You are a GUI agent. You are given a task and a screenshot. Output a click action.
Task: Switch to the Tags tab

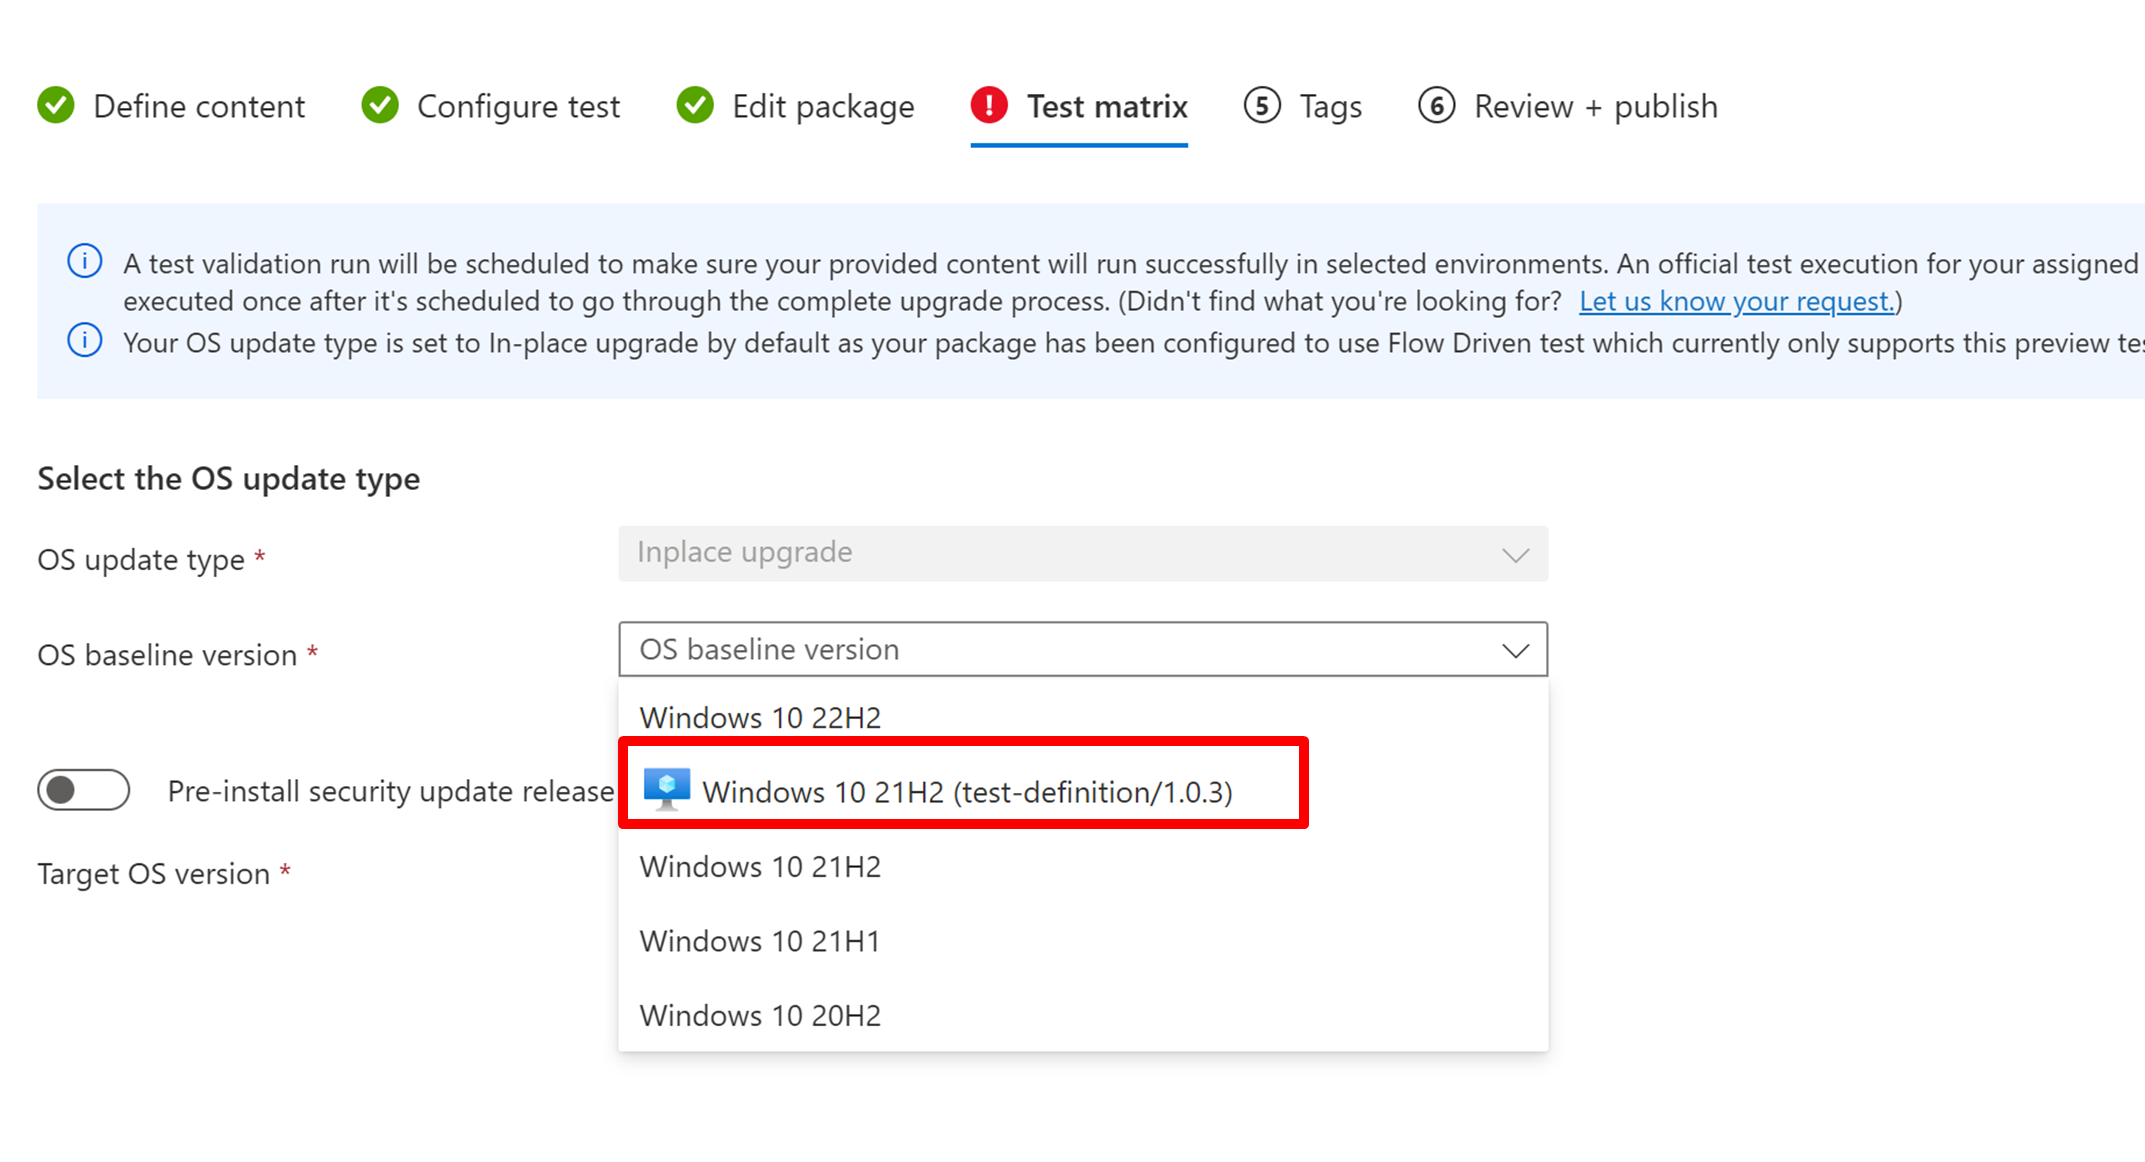1330,106
